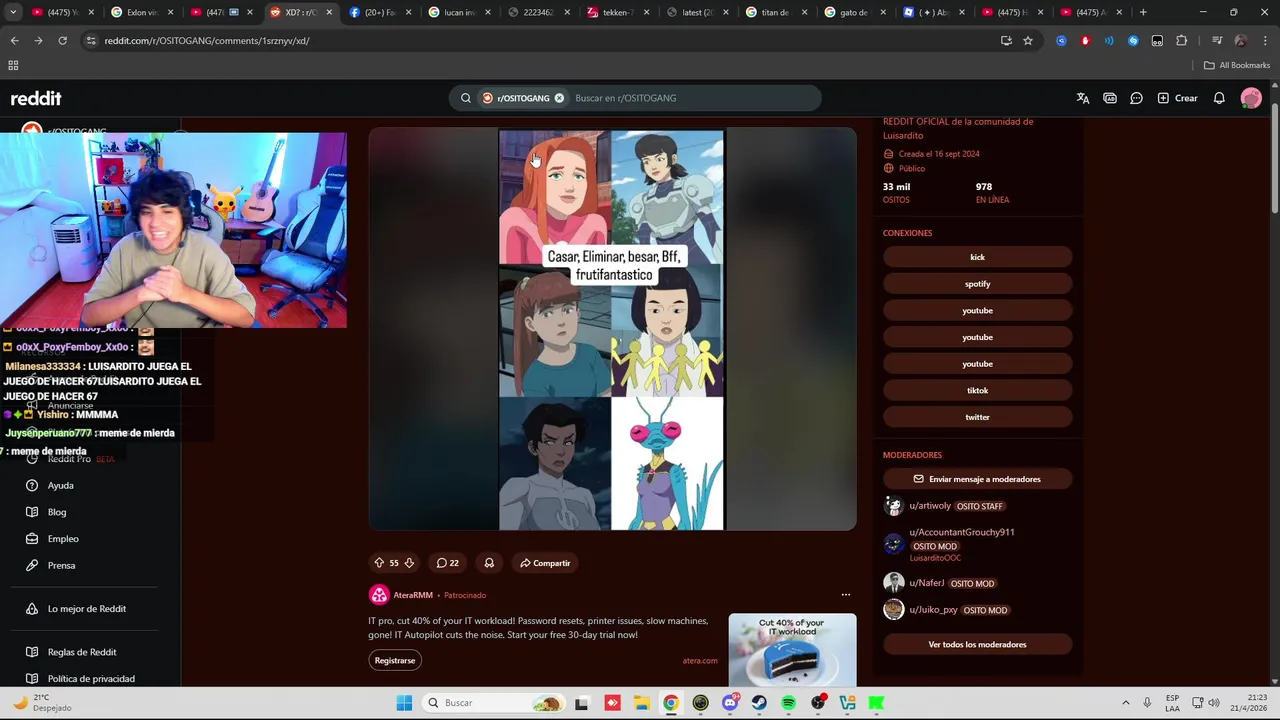The image size is (1280, 720).
Task: Open the notifications bell
Action: [x=1219, y=98]
